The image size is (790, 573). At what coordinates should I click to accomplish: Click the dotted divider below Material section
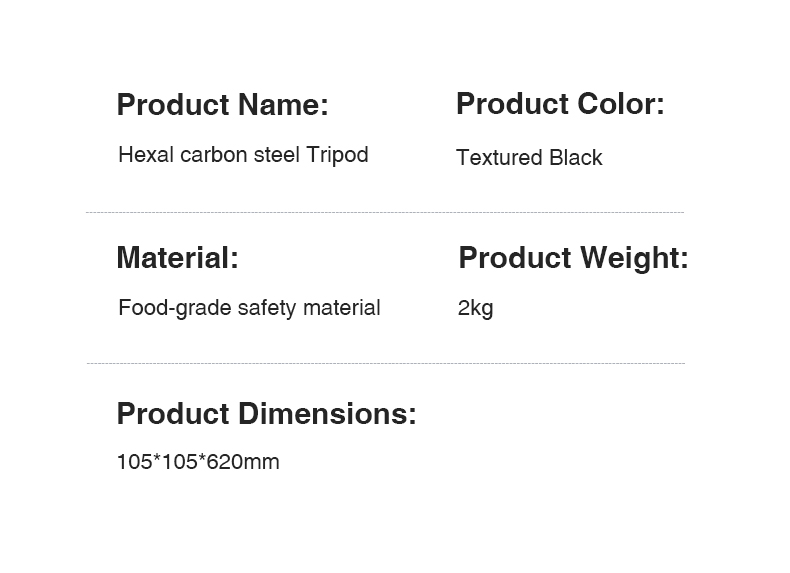385,363
